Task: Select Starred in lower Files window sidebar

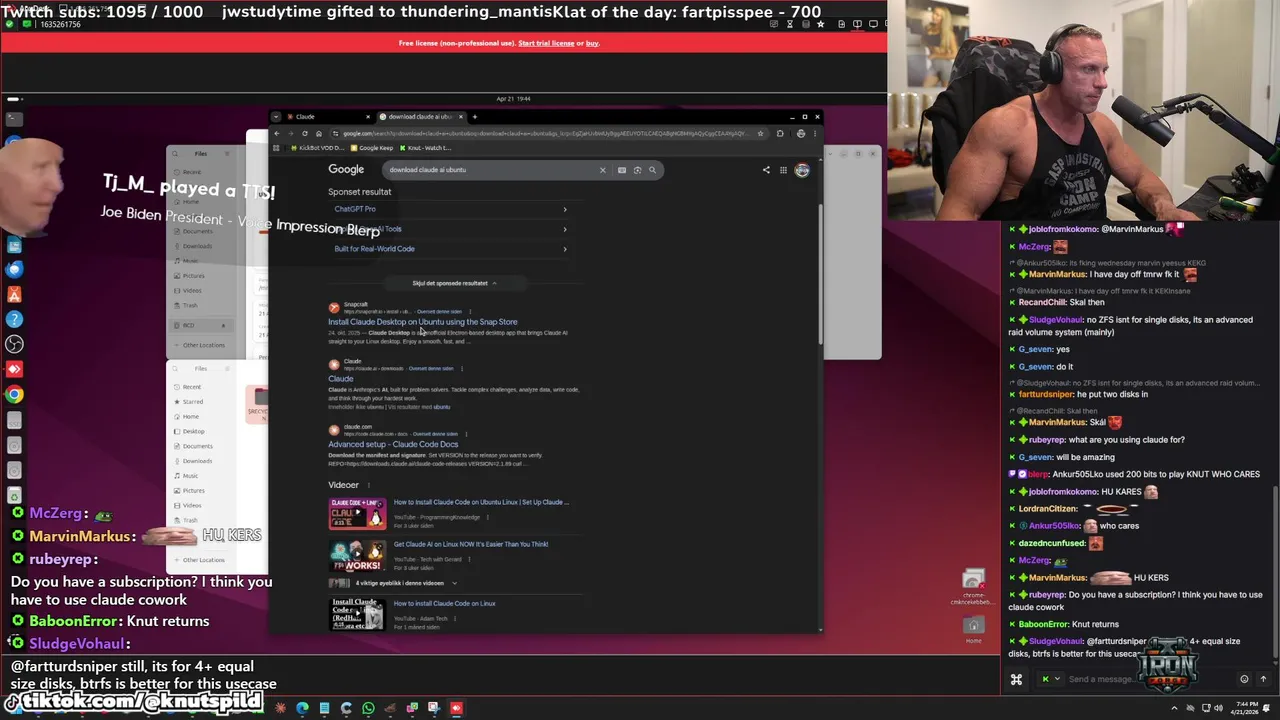Action: click(193, 401)
